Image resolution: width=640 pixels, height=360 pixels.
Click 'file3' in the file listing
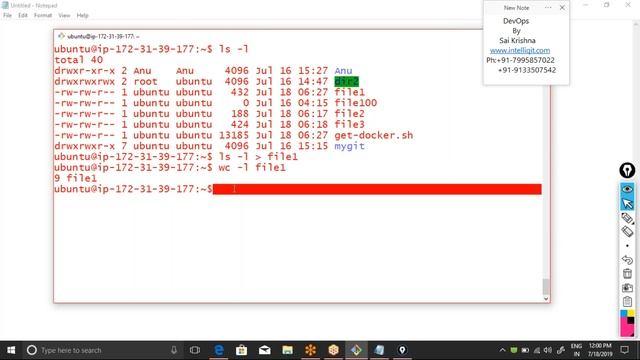pyautogui.click(x=349, y=124)
